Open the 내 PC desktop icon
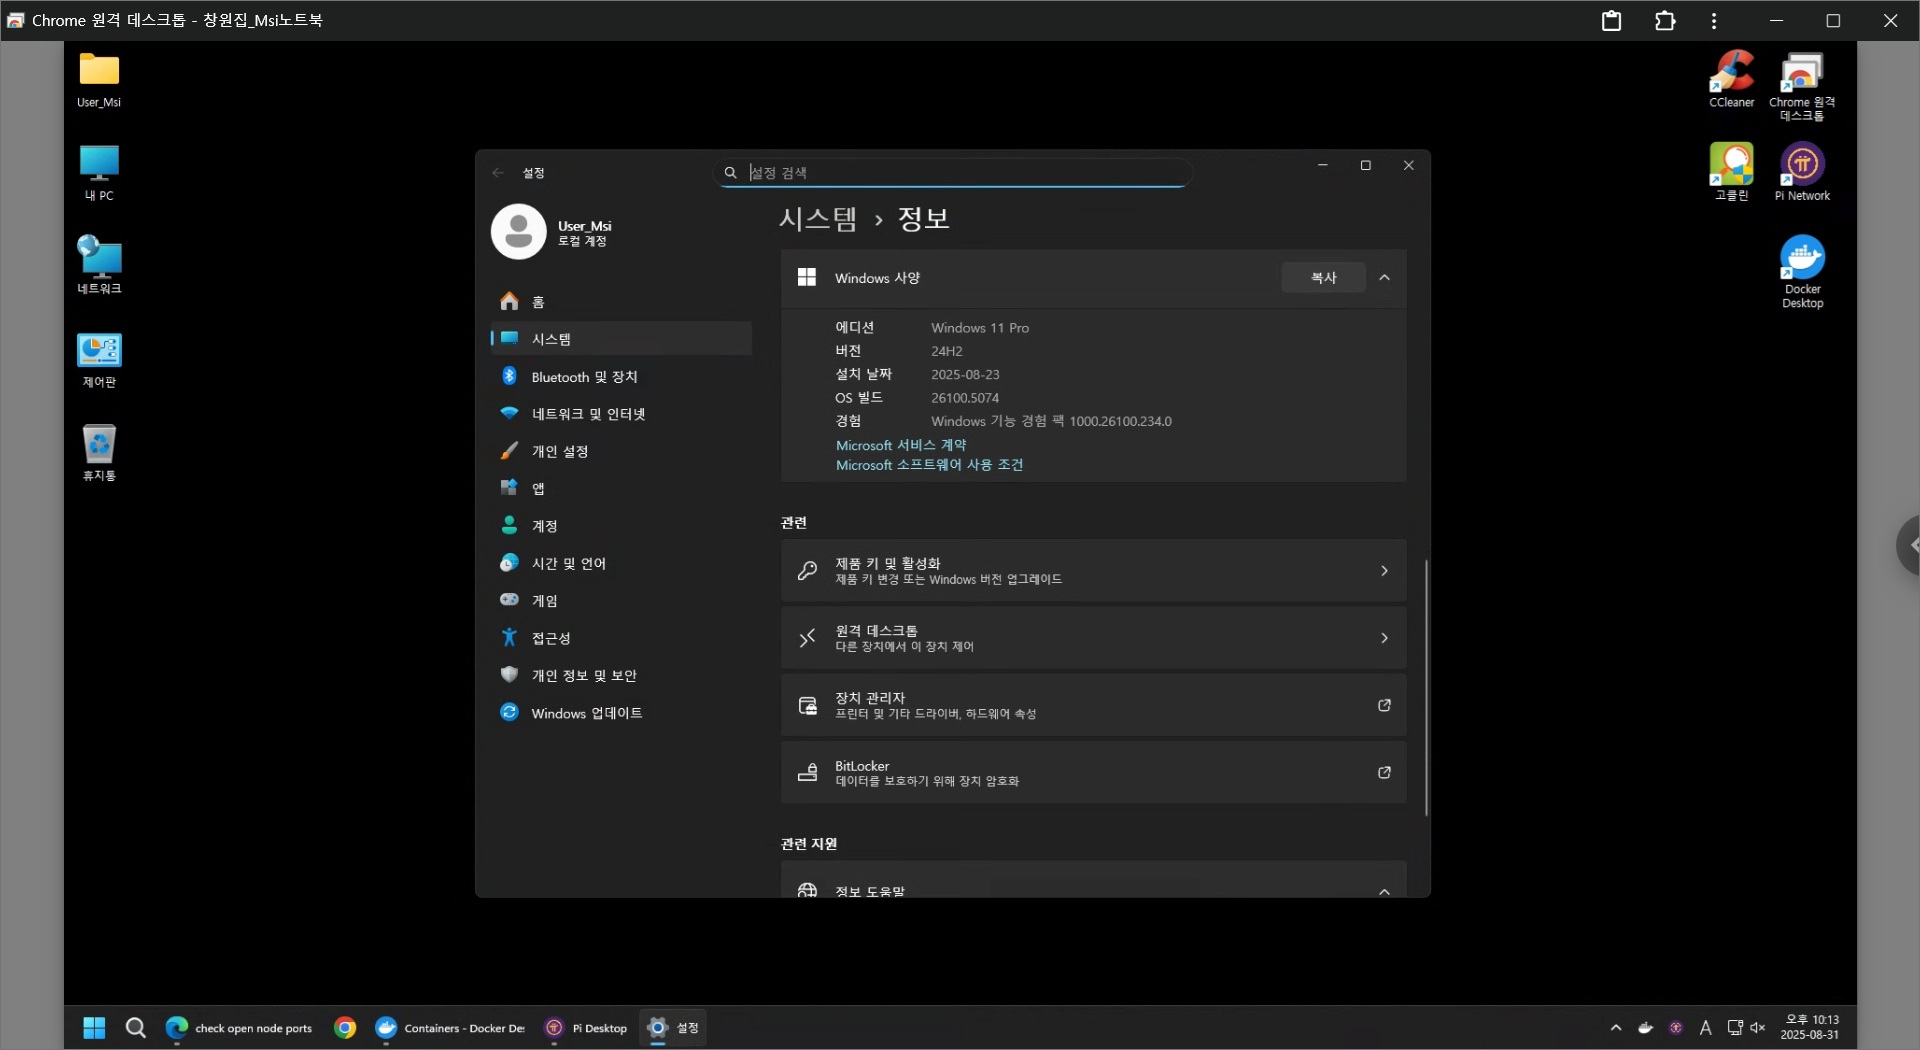1920x1050 pixels. click(x=99, y=173)
